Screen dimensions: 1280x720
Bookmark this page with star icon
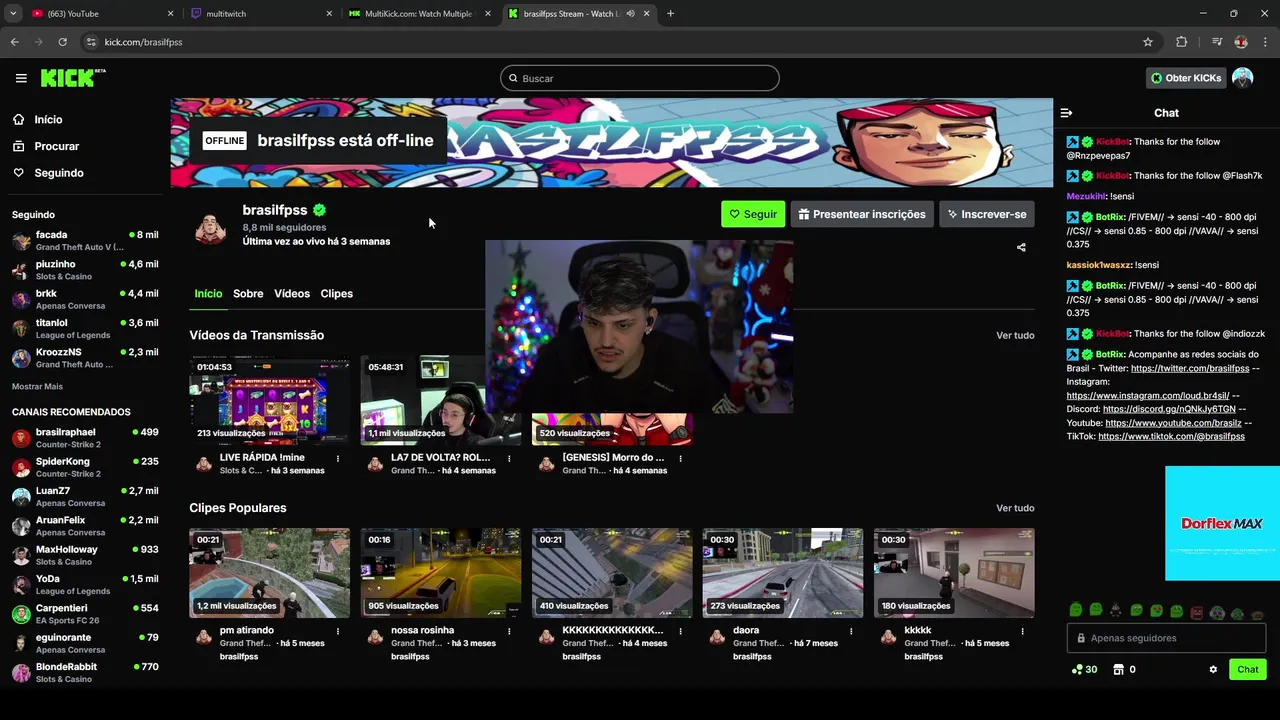coord(1148,42)
